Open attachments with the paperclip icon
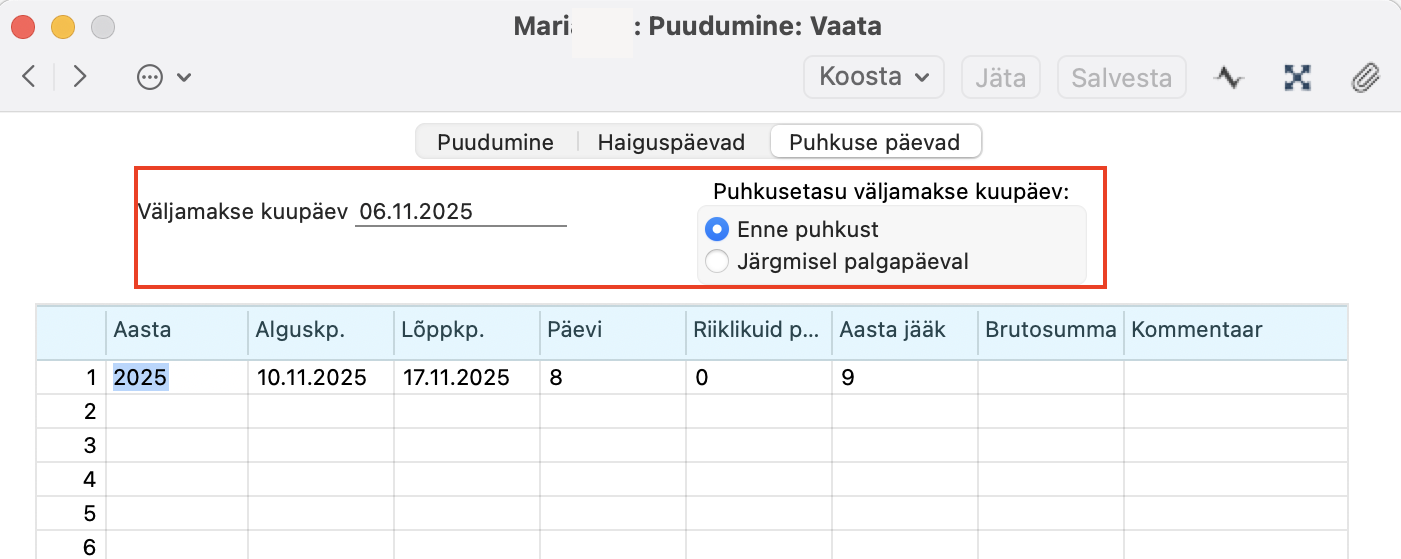 1365,78
